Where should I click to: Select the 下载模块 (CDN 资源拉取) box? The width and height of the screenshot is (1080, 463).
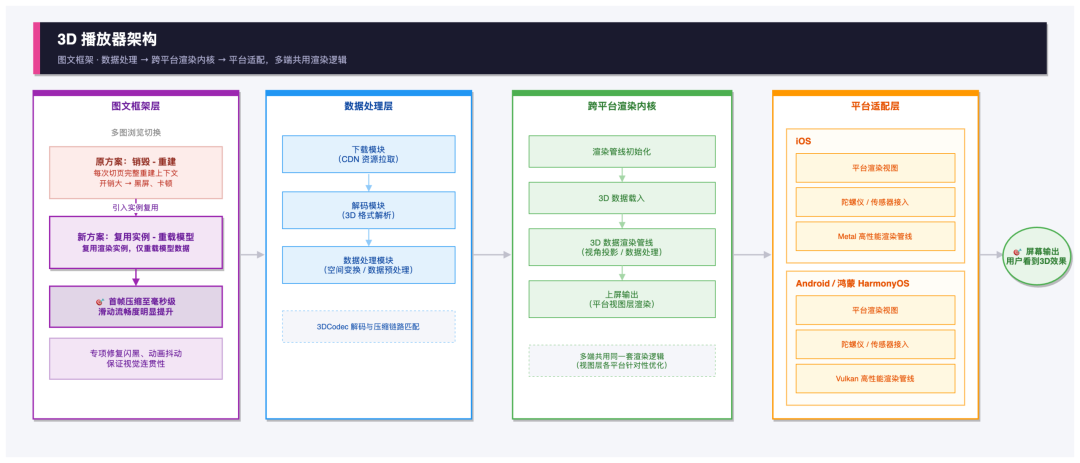(368, 154)
